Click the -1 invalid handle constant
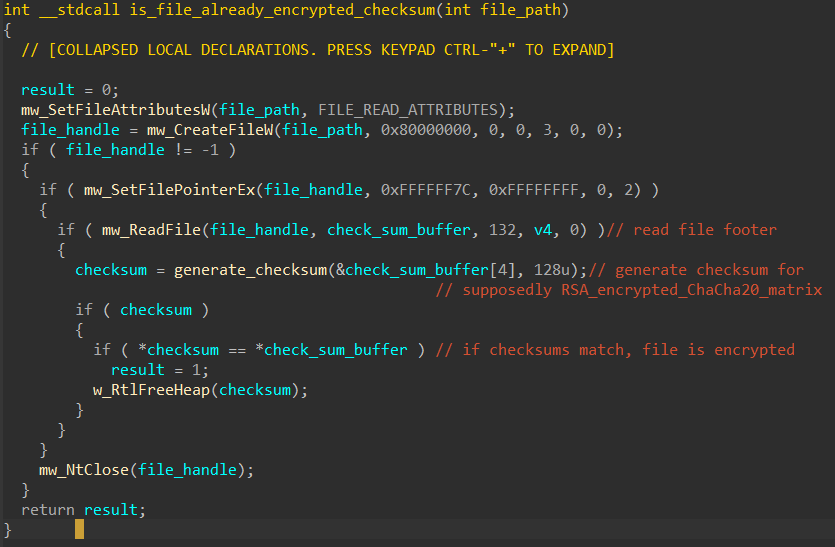Image resolution: width=835 pixels, height=547 pixels. click(x=210, y=150)
